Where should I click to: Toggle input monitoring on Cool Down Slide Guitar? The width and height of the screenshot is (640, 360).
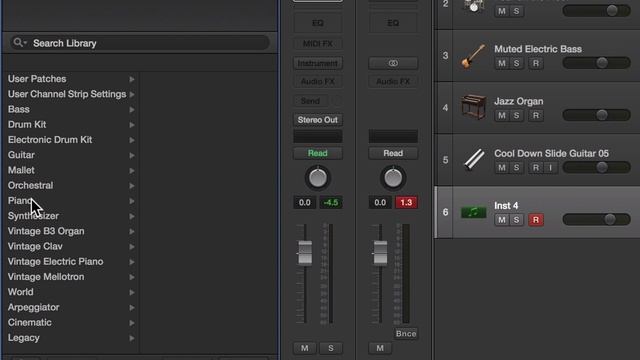click(551, 168)
